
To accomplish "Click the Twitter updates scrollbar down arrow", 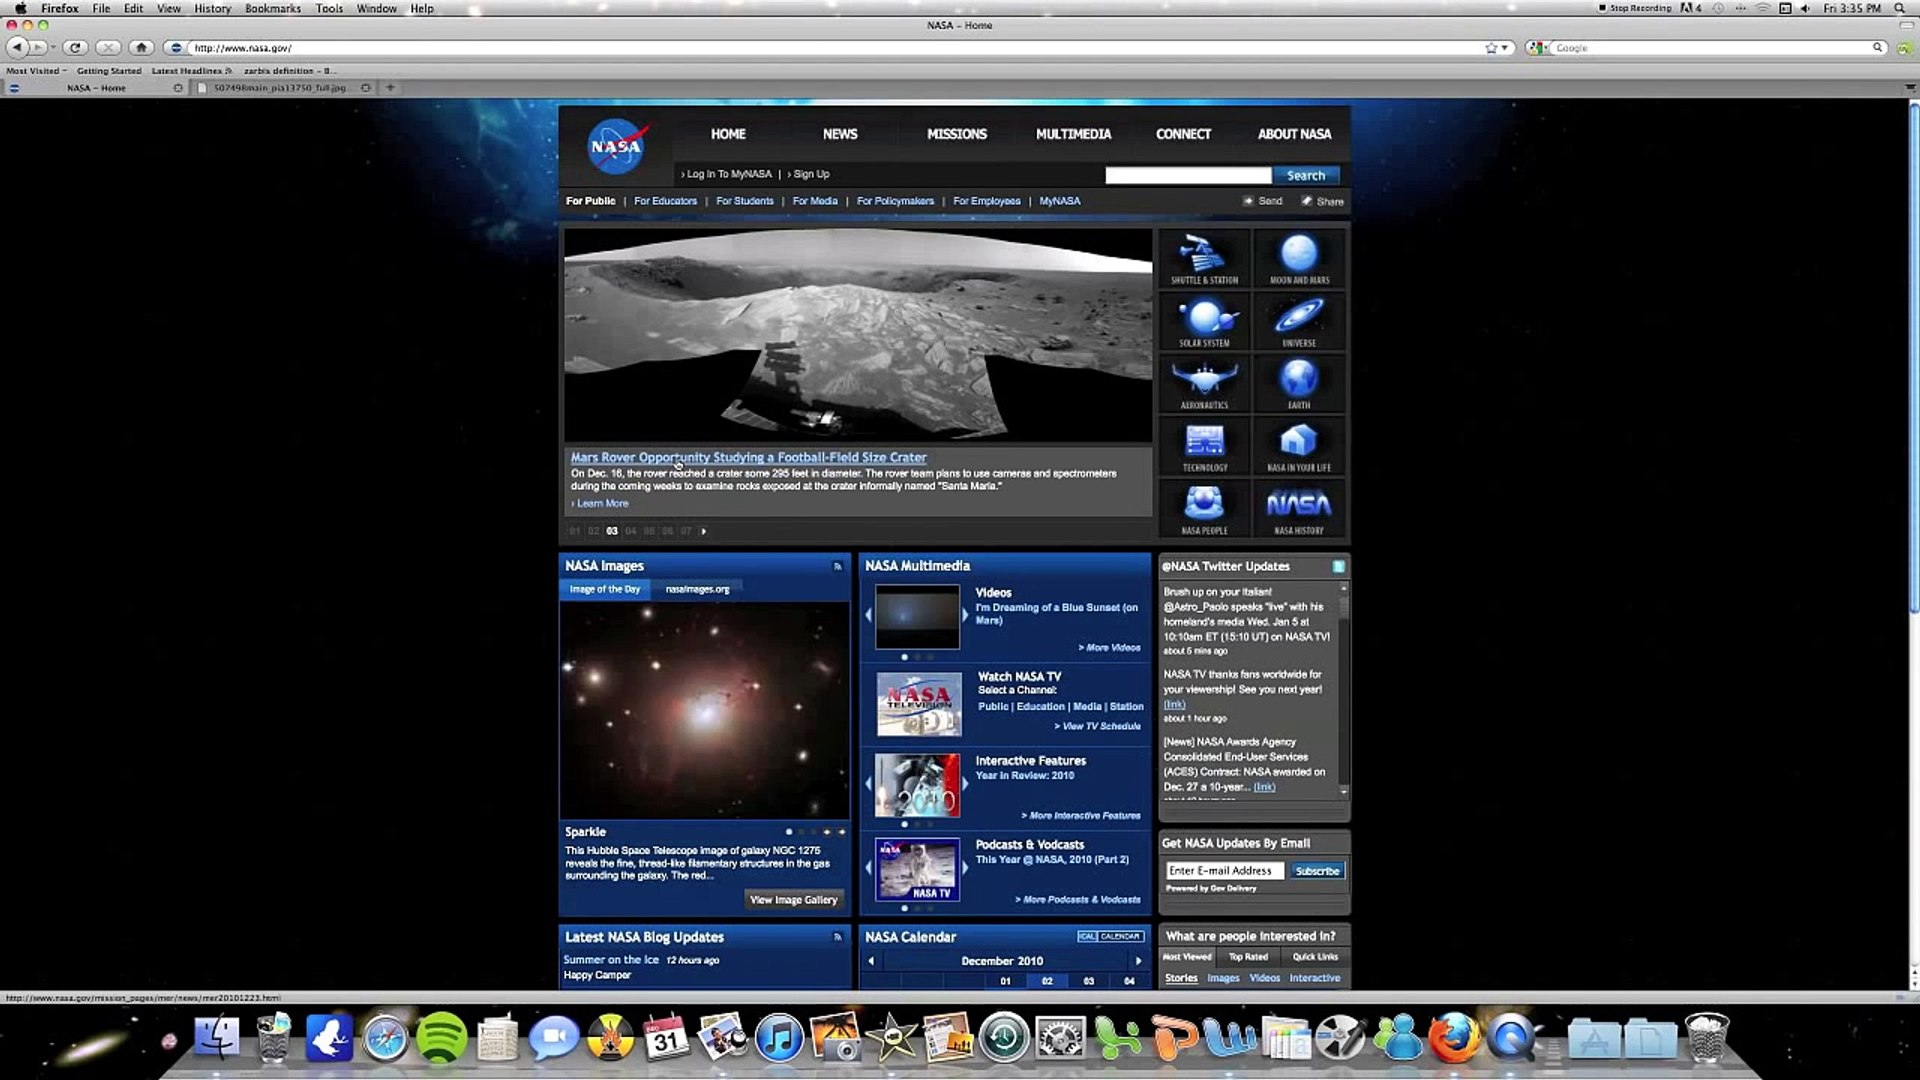I will pos(1343,791).
